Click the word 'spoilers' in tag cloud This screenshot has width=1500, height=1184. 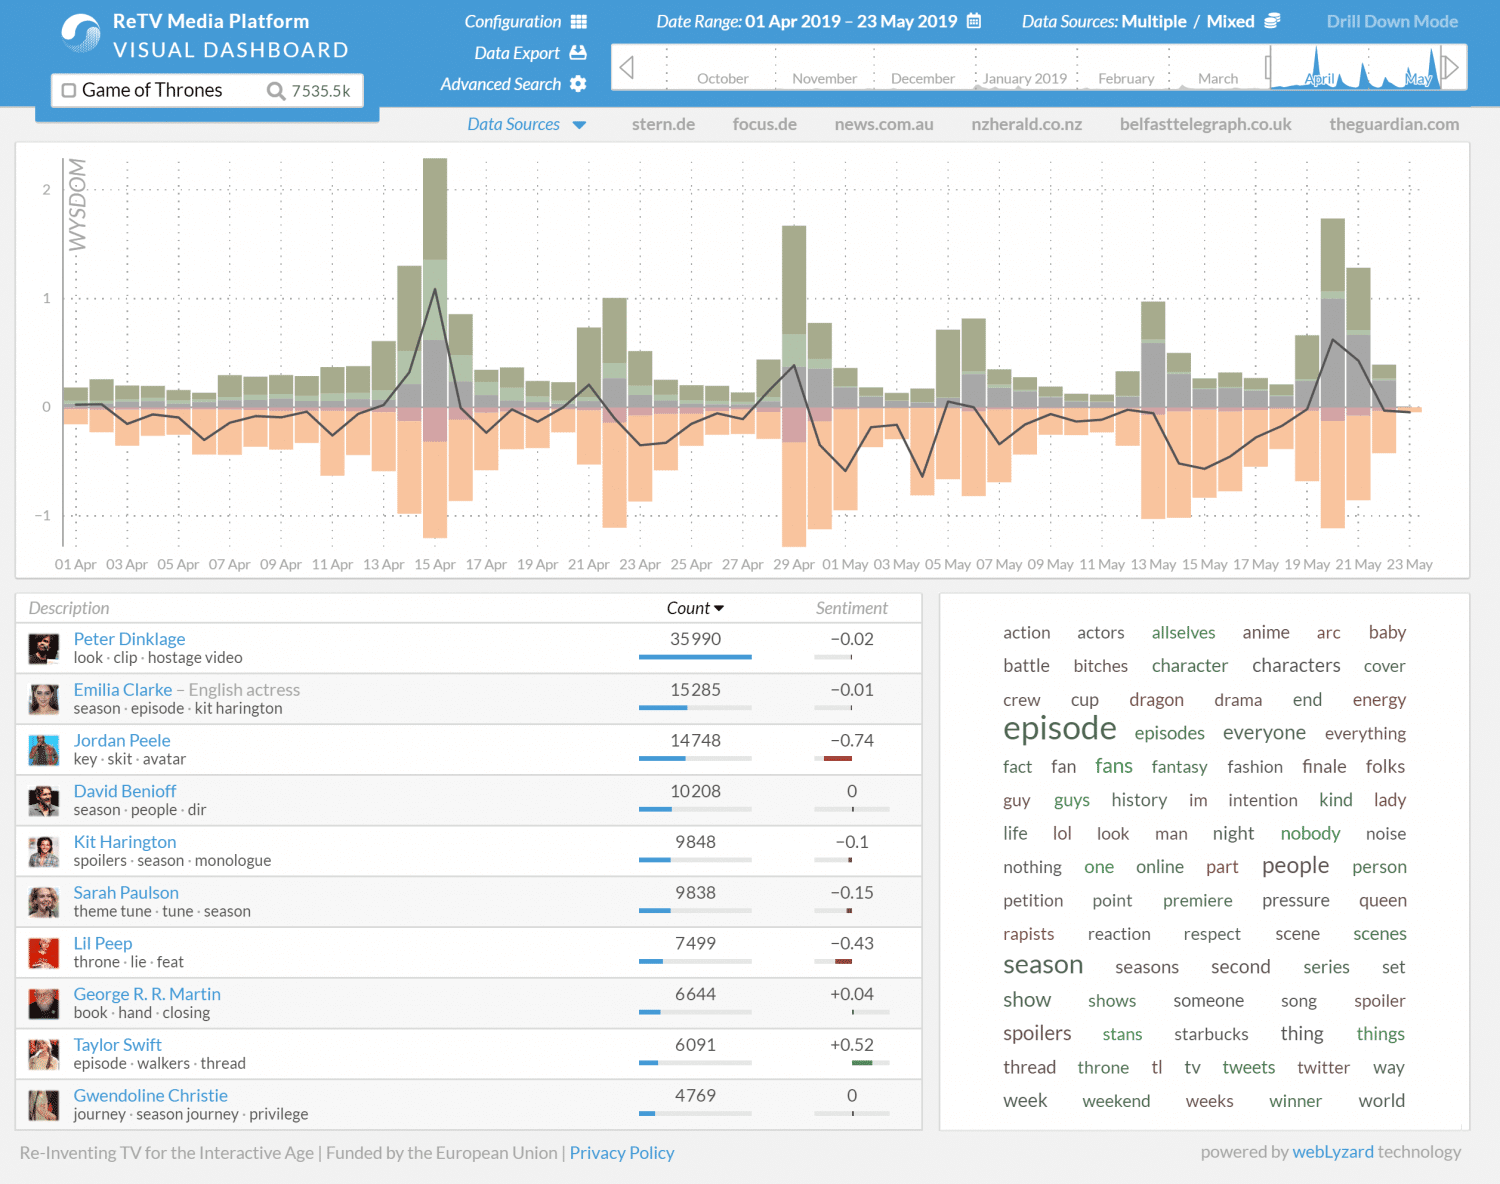tap(1037, 1033)
